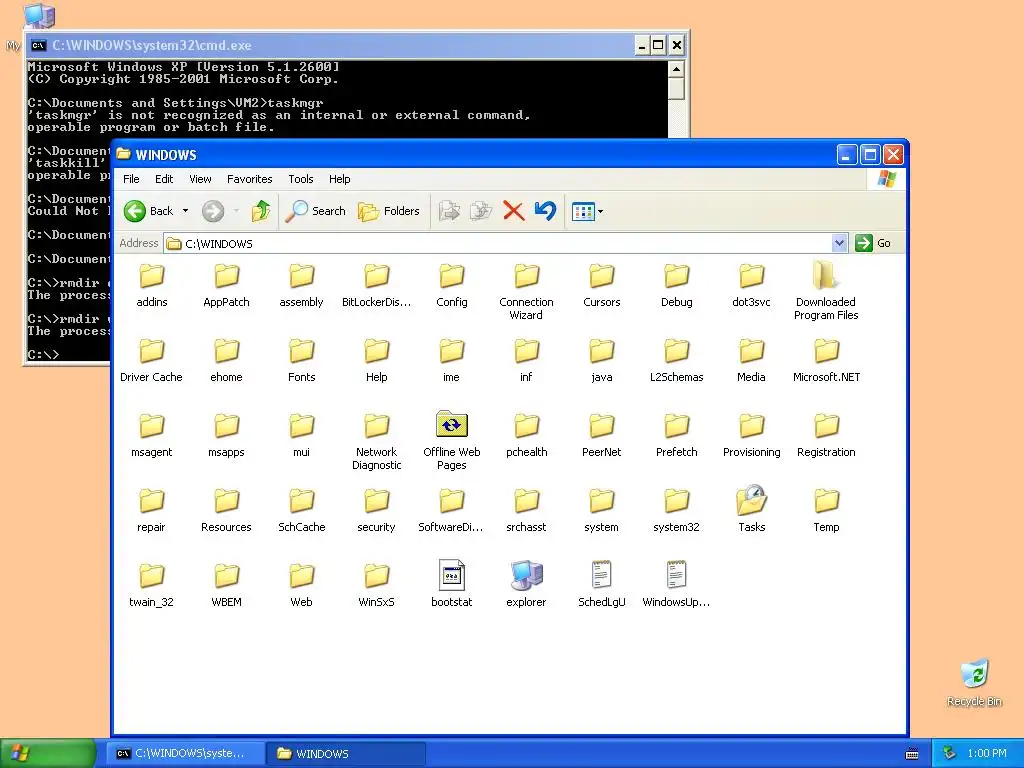Select the security folder
The height and width of the screenshot is (768, 1024).
click(376, 511)
